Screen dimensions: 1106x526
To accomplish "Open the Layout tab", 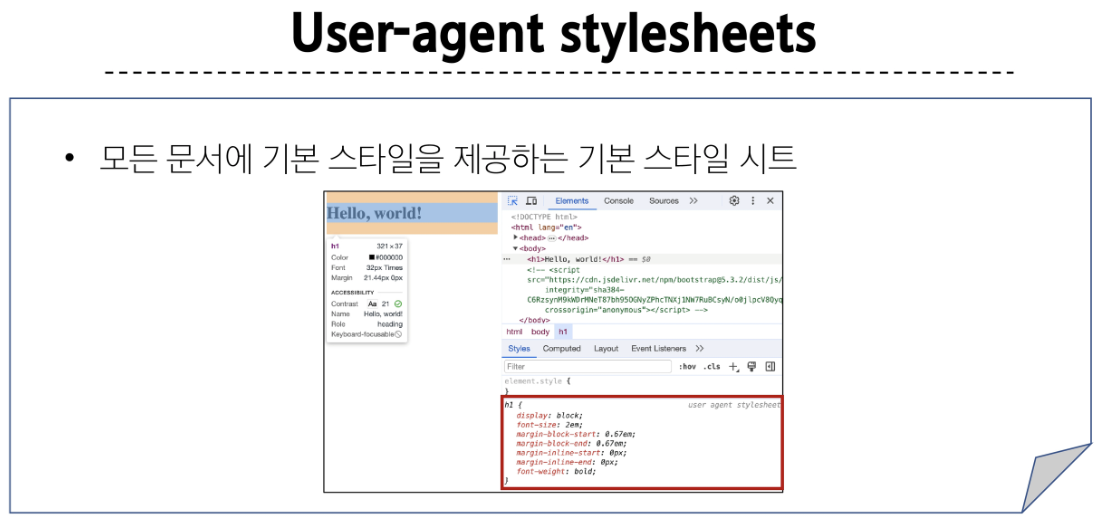I will (606, 348).
